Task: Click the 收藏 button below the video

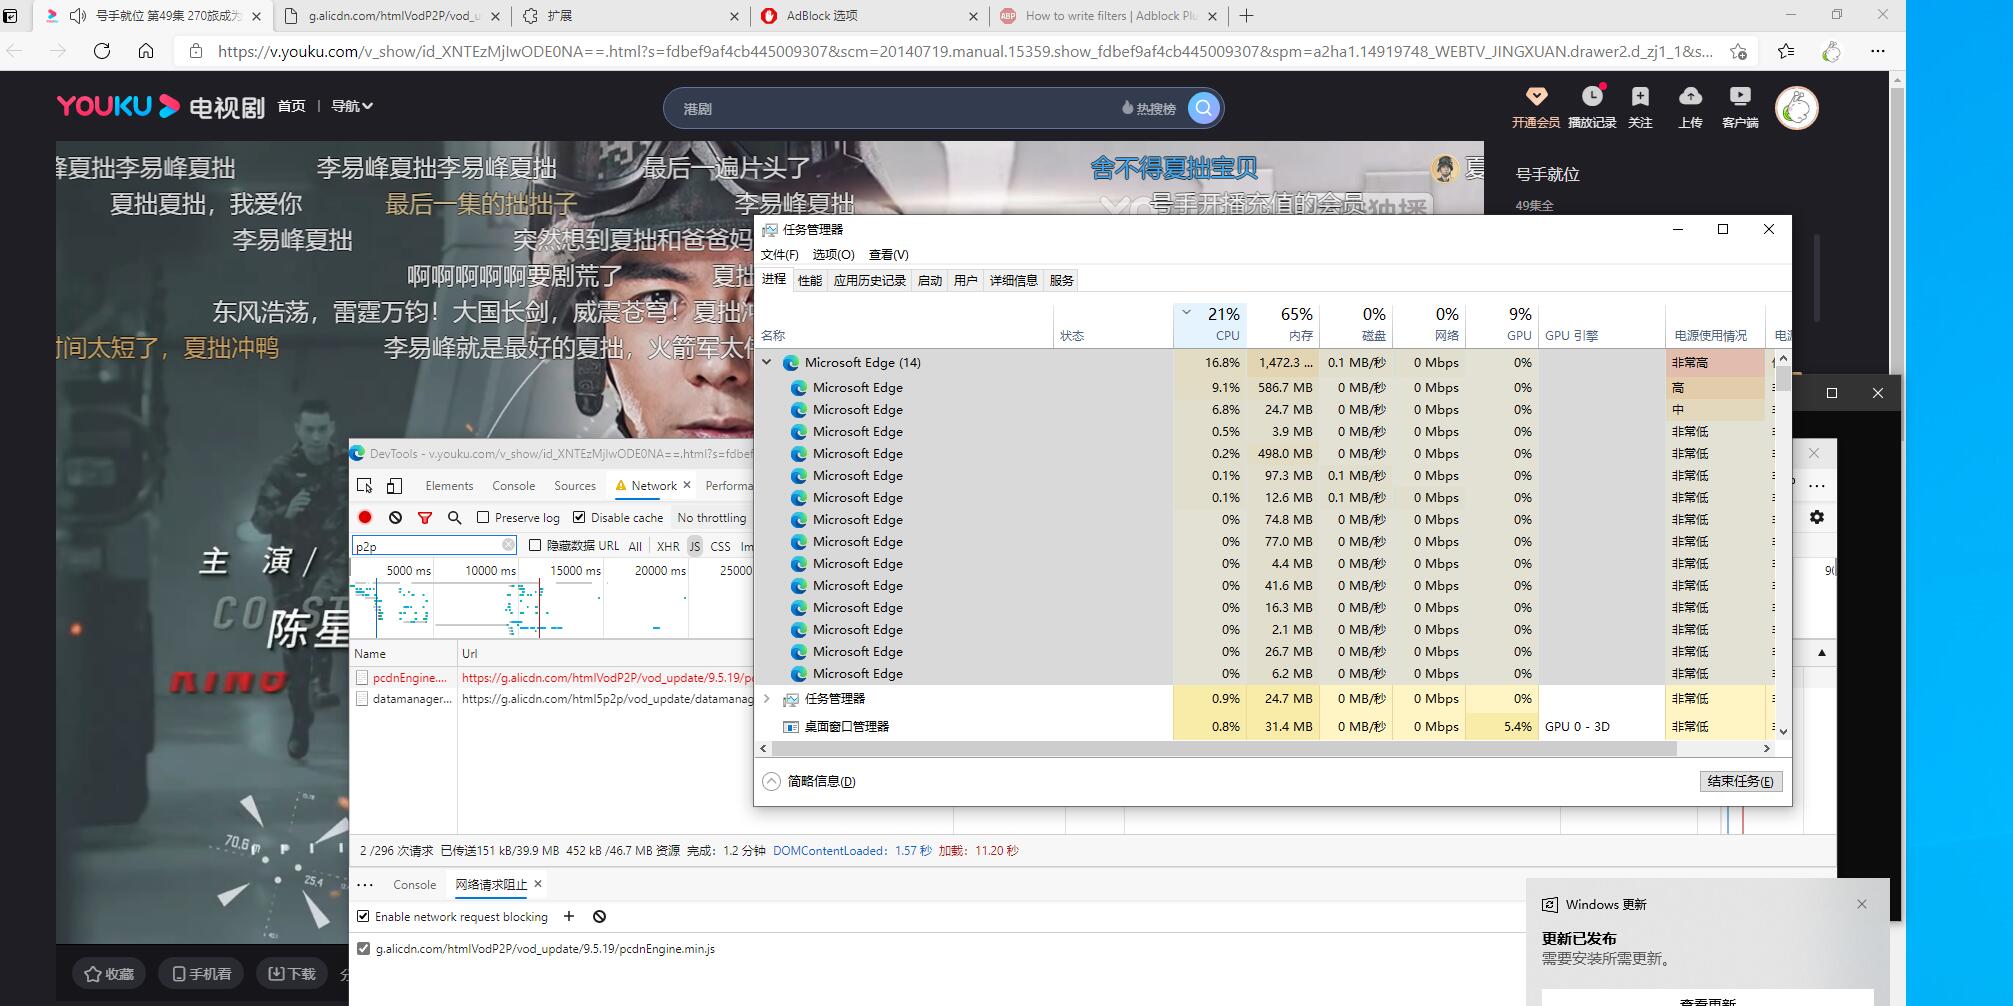Action: [109, 973]
